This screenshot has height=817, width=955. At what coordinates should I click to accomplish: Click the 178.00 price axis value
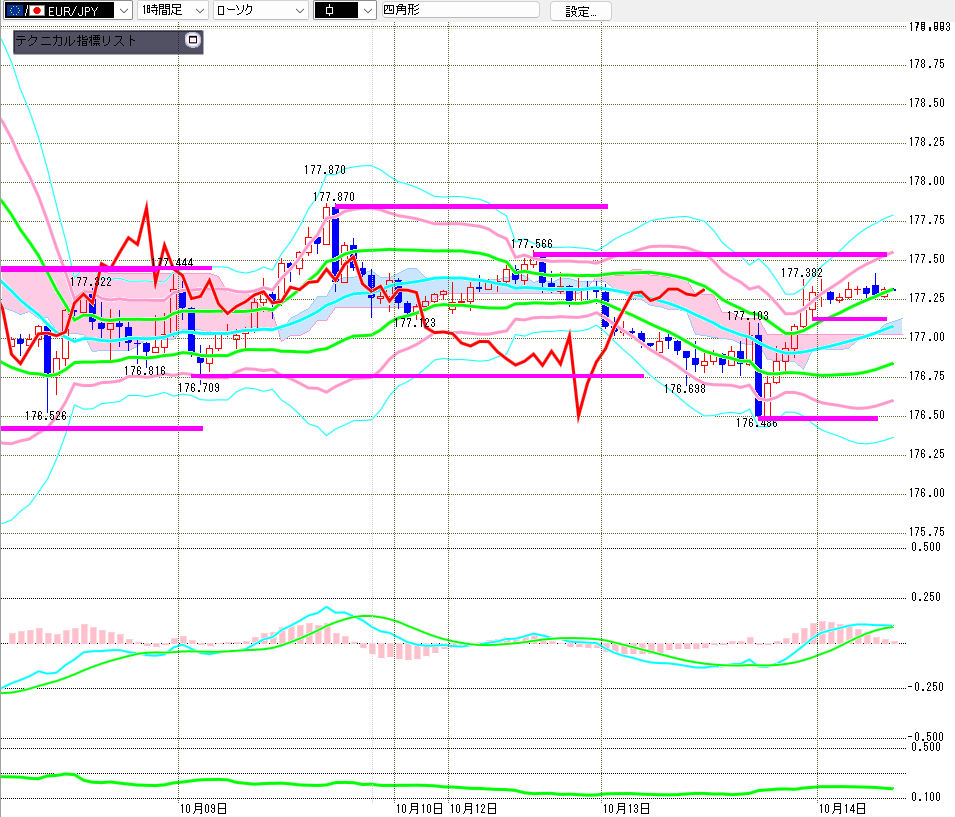click(926, 181)
